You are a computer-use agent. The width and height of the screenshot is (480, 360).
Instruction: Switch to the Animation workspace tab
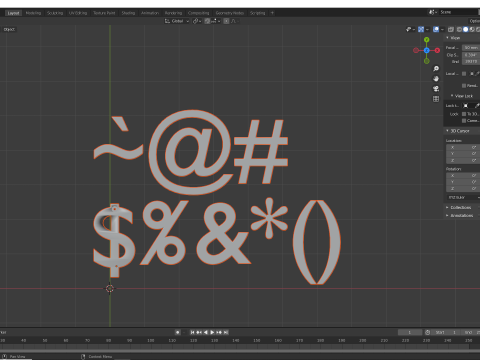click(150, 13)
